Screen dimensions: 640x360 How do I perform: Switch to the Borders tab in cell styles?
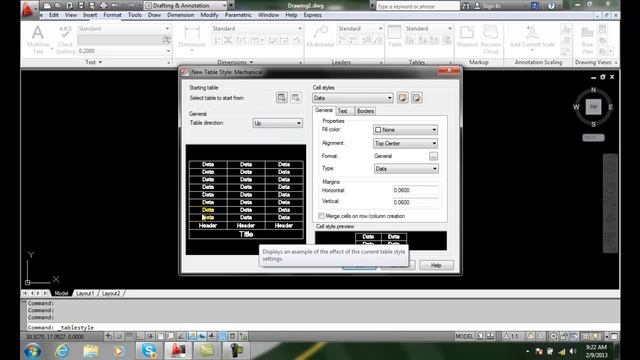pyautogui.click(x=365, y=111)
